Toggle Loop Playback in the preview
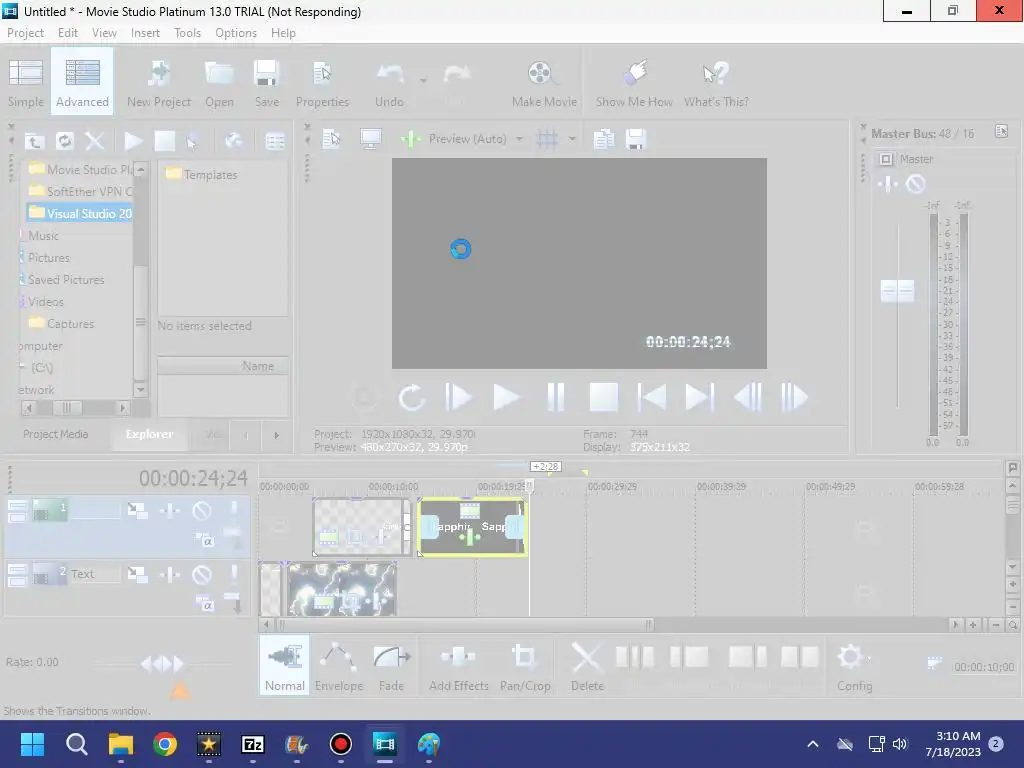This screenshot has height=768, width=1024. click(x=411, y=396)
